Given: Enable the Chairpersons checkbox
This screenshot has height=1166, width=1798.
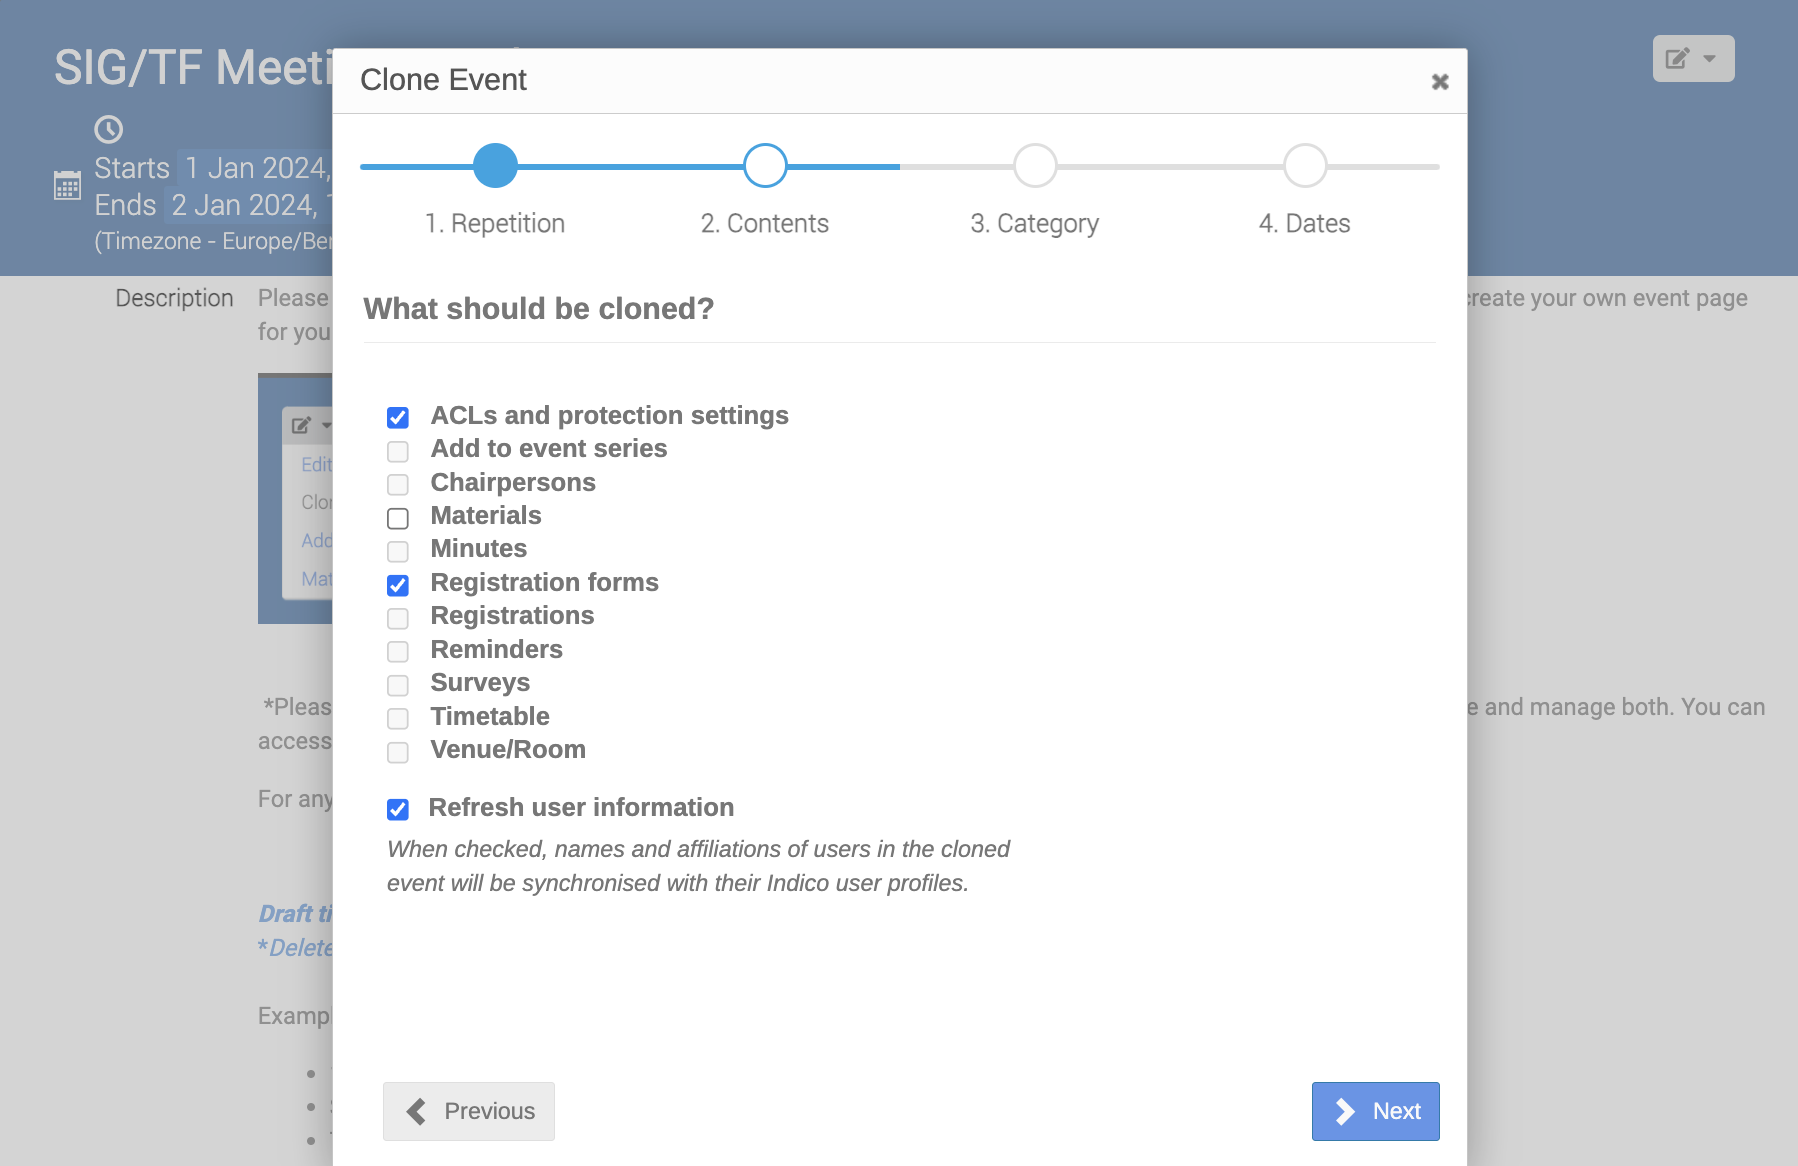Looking at the screenshot, I should tap(398, 485).
